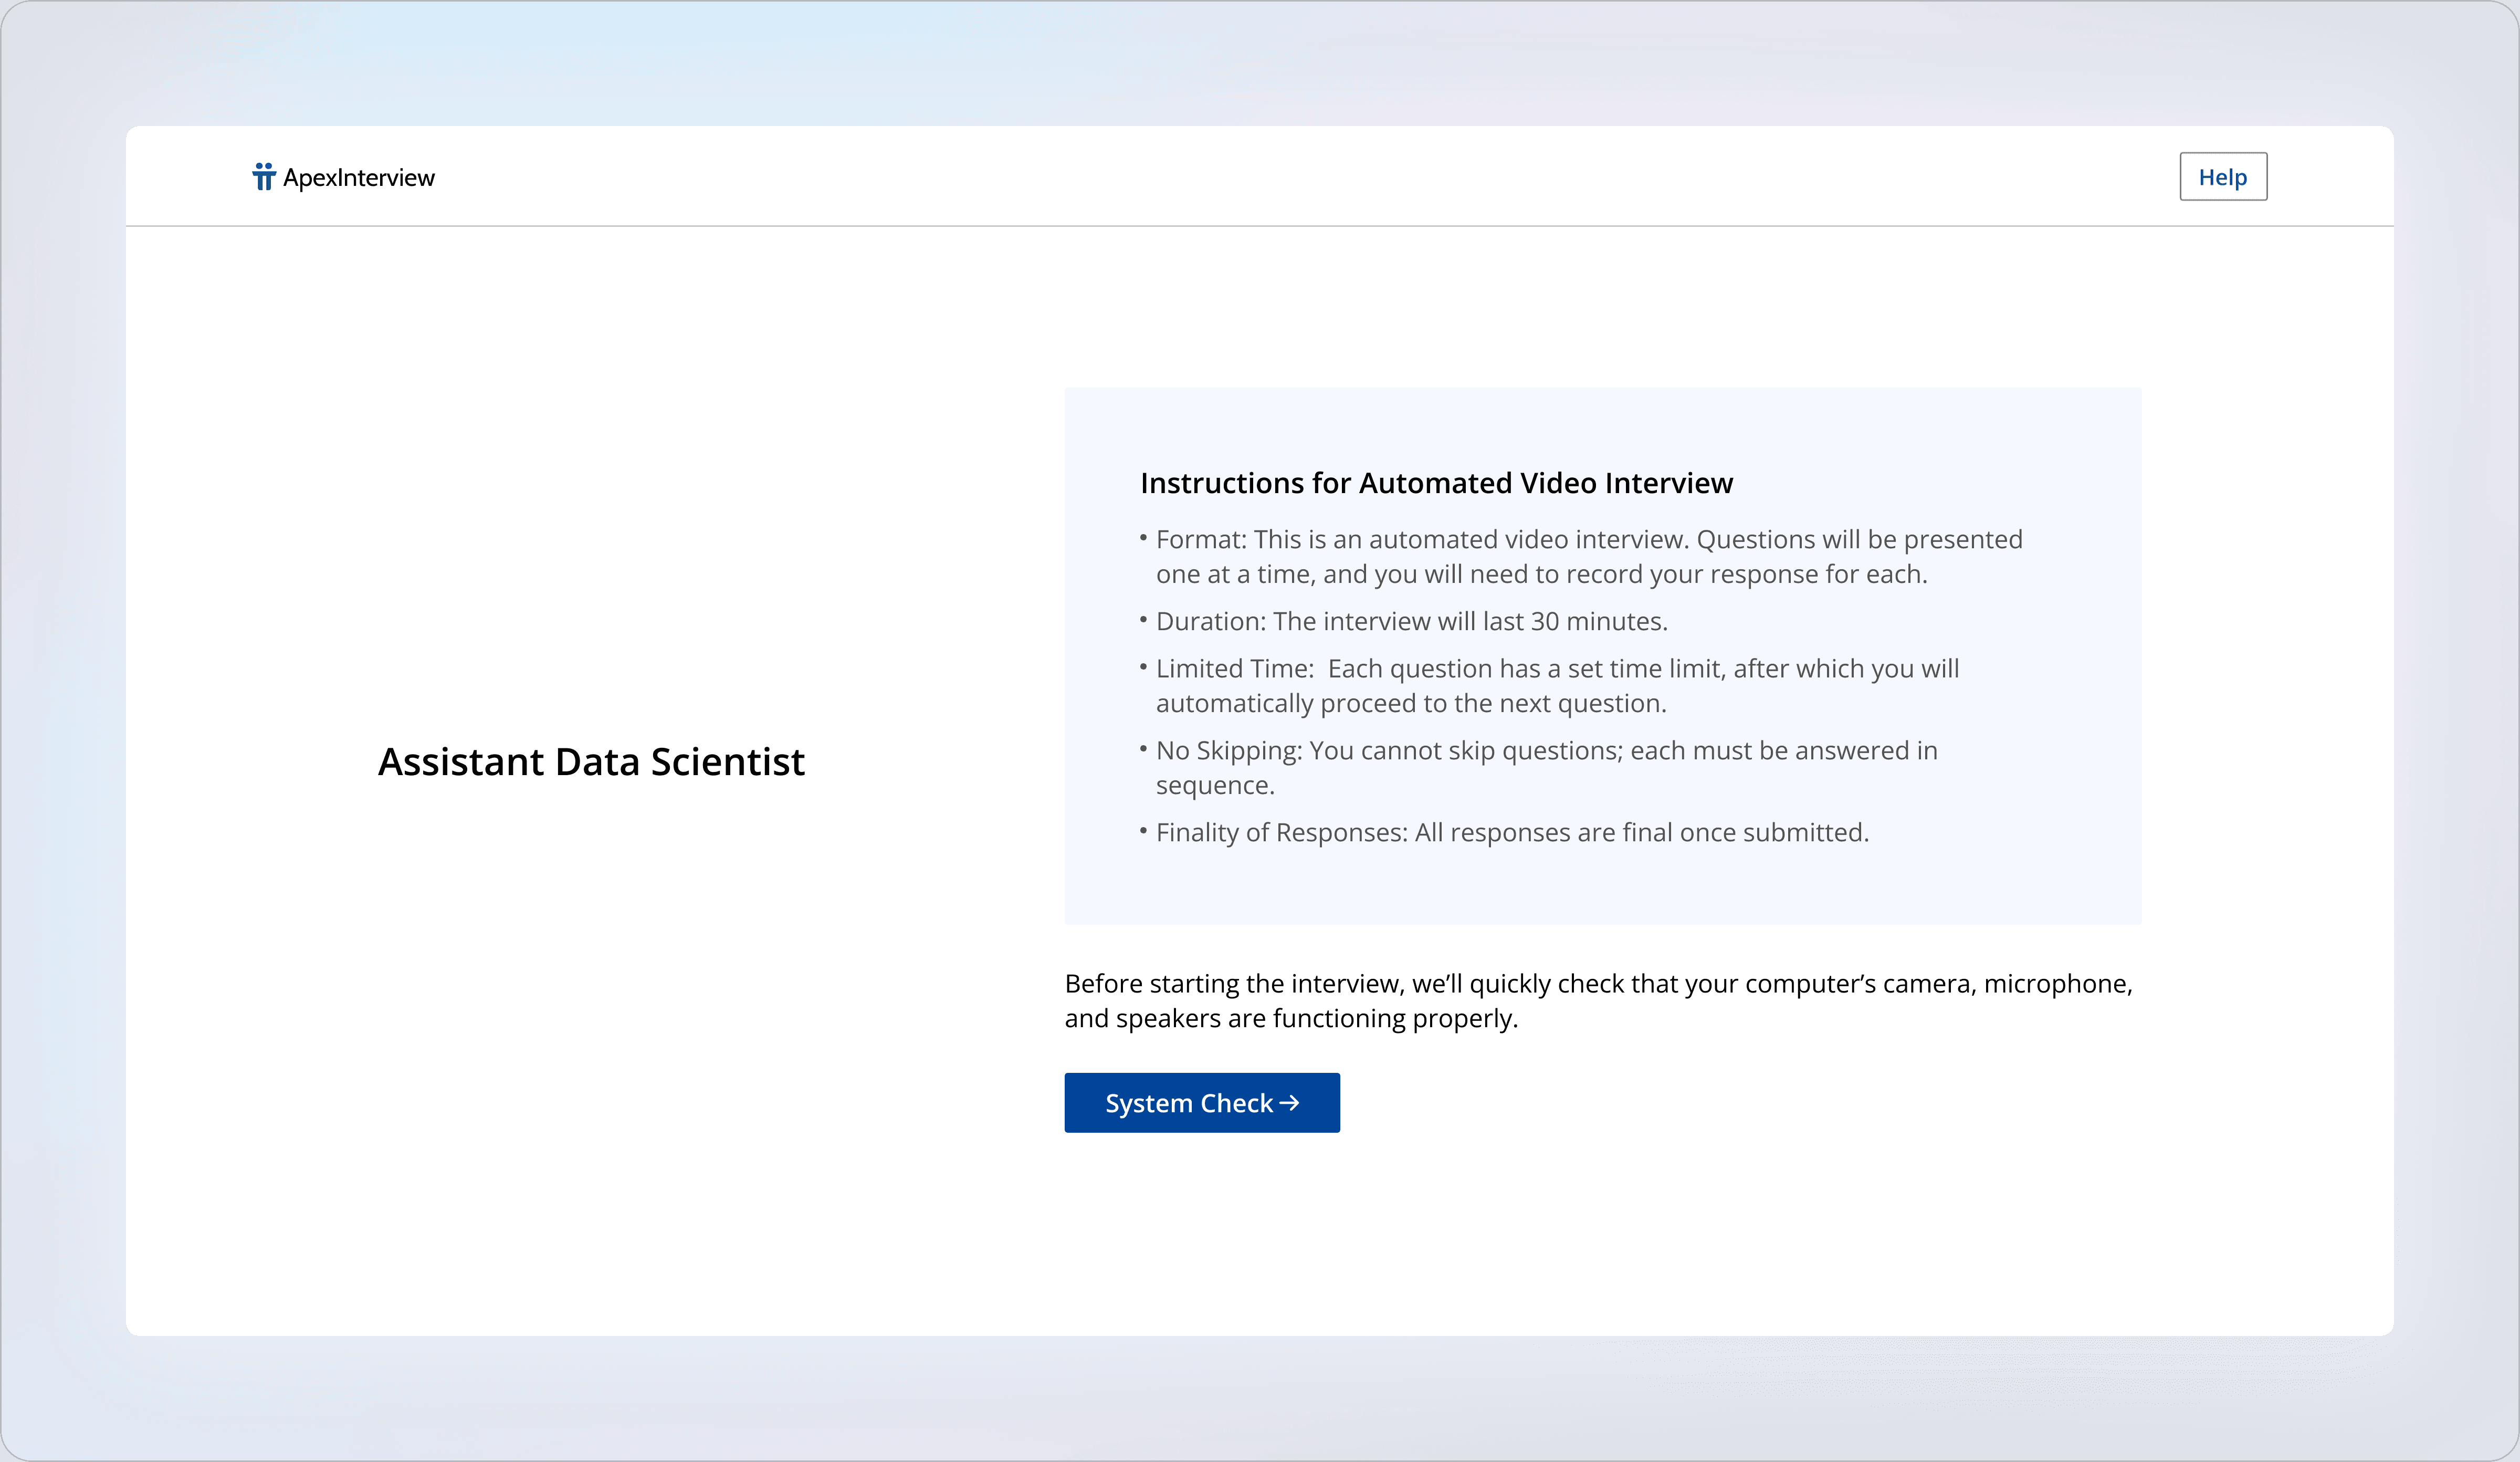This screenshot has width=2520, height=1462.
Task: Click the bullet dot before No Skipping
Action: click(1143, 749)
